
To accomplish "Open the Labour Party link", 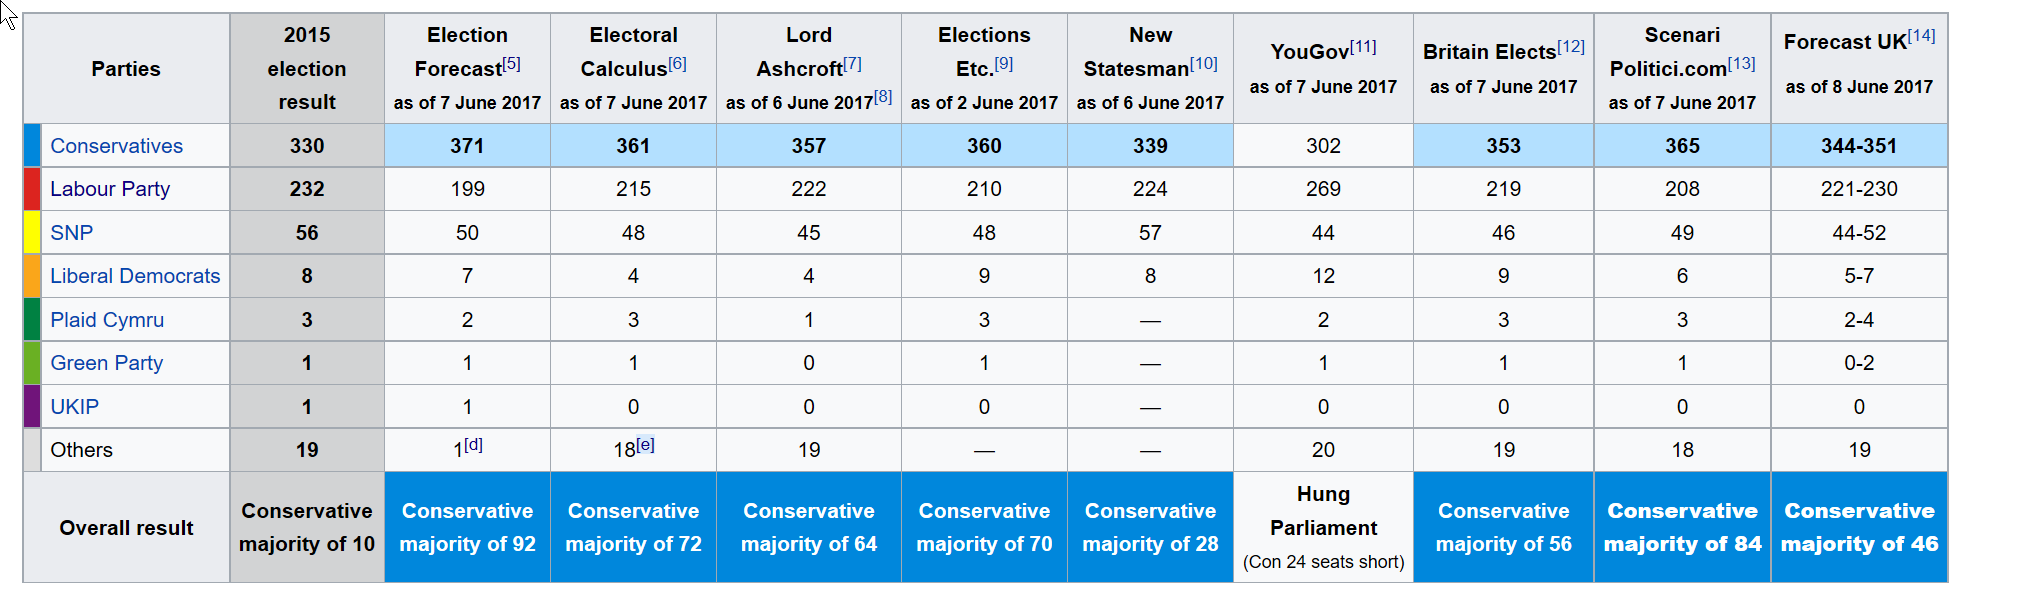I will point(110,189).
